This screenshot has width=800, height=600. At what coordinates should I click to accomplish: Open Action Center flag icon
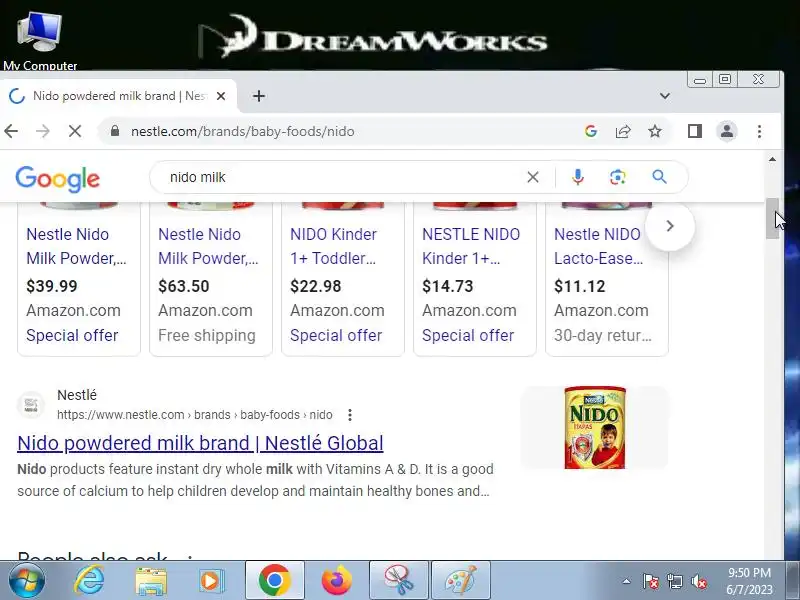[x=650, y=581]
